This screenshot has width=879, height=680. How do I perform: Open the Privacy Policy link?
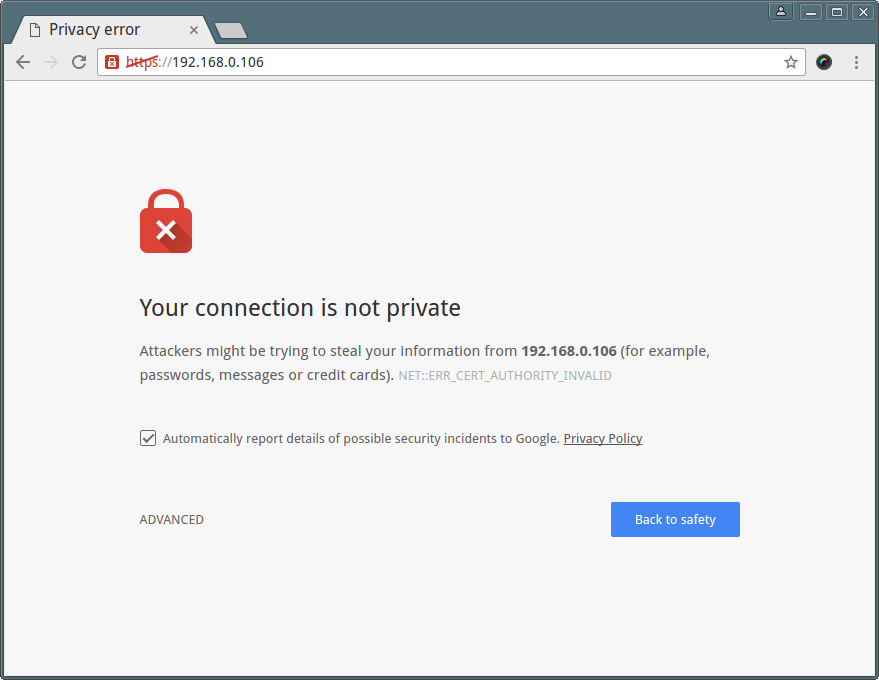[x=603, y=438]
